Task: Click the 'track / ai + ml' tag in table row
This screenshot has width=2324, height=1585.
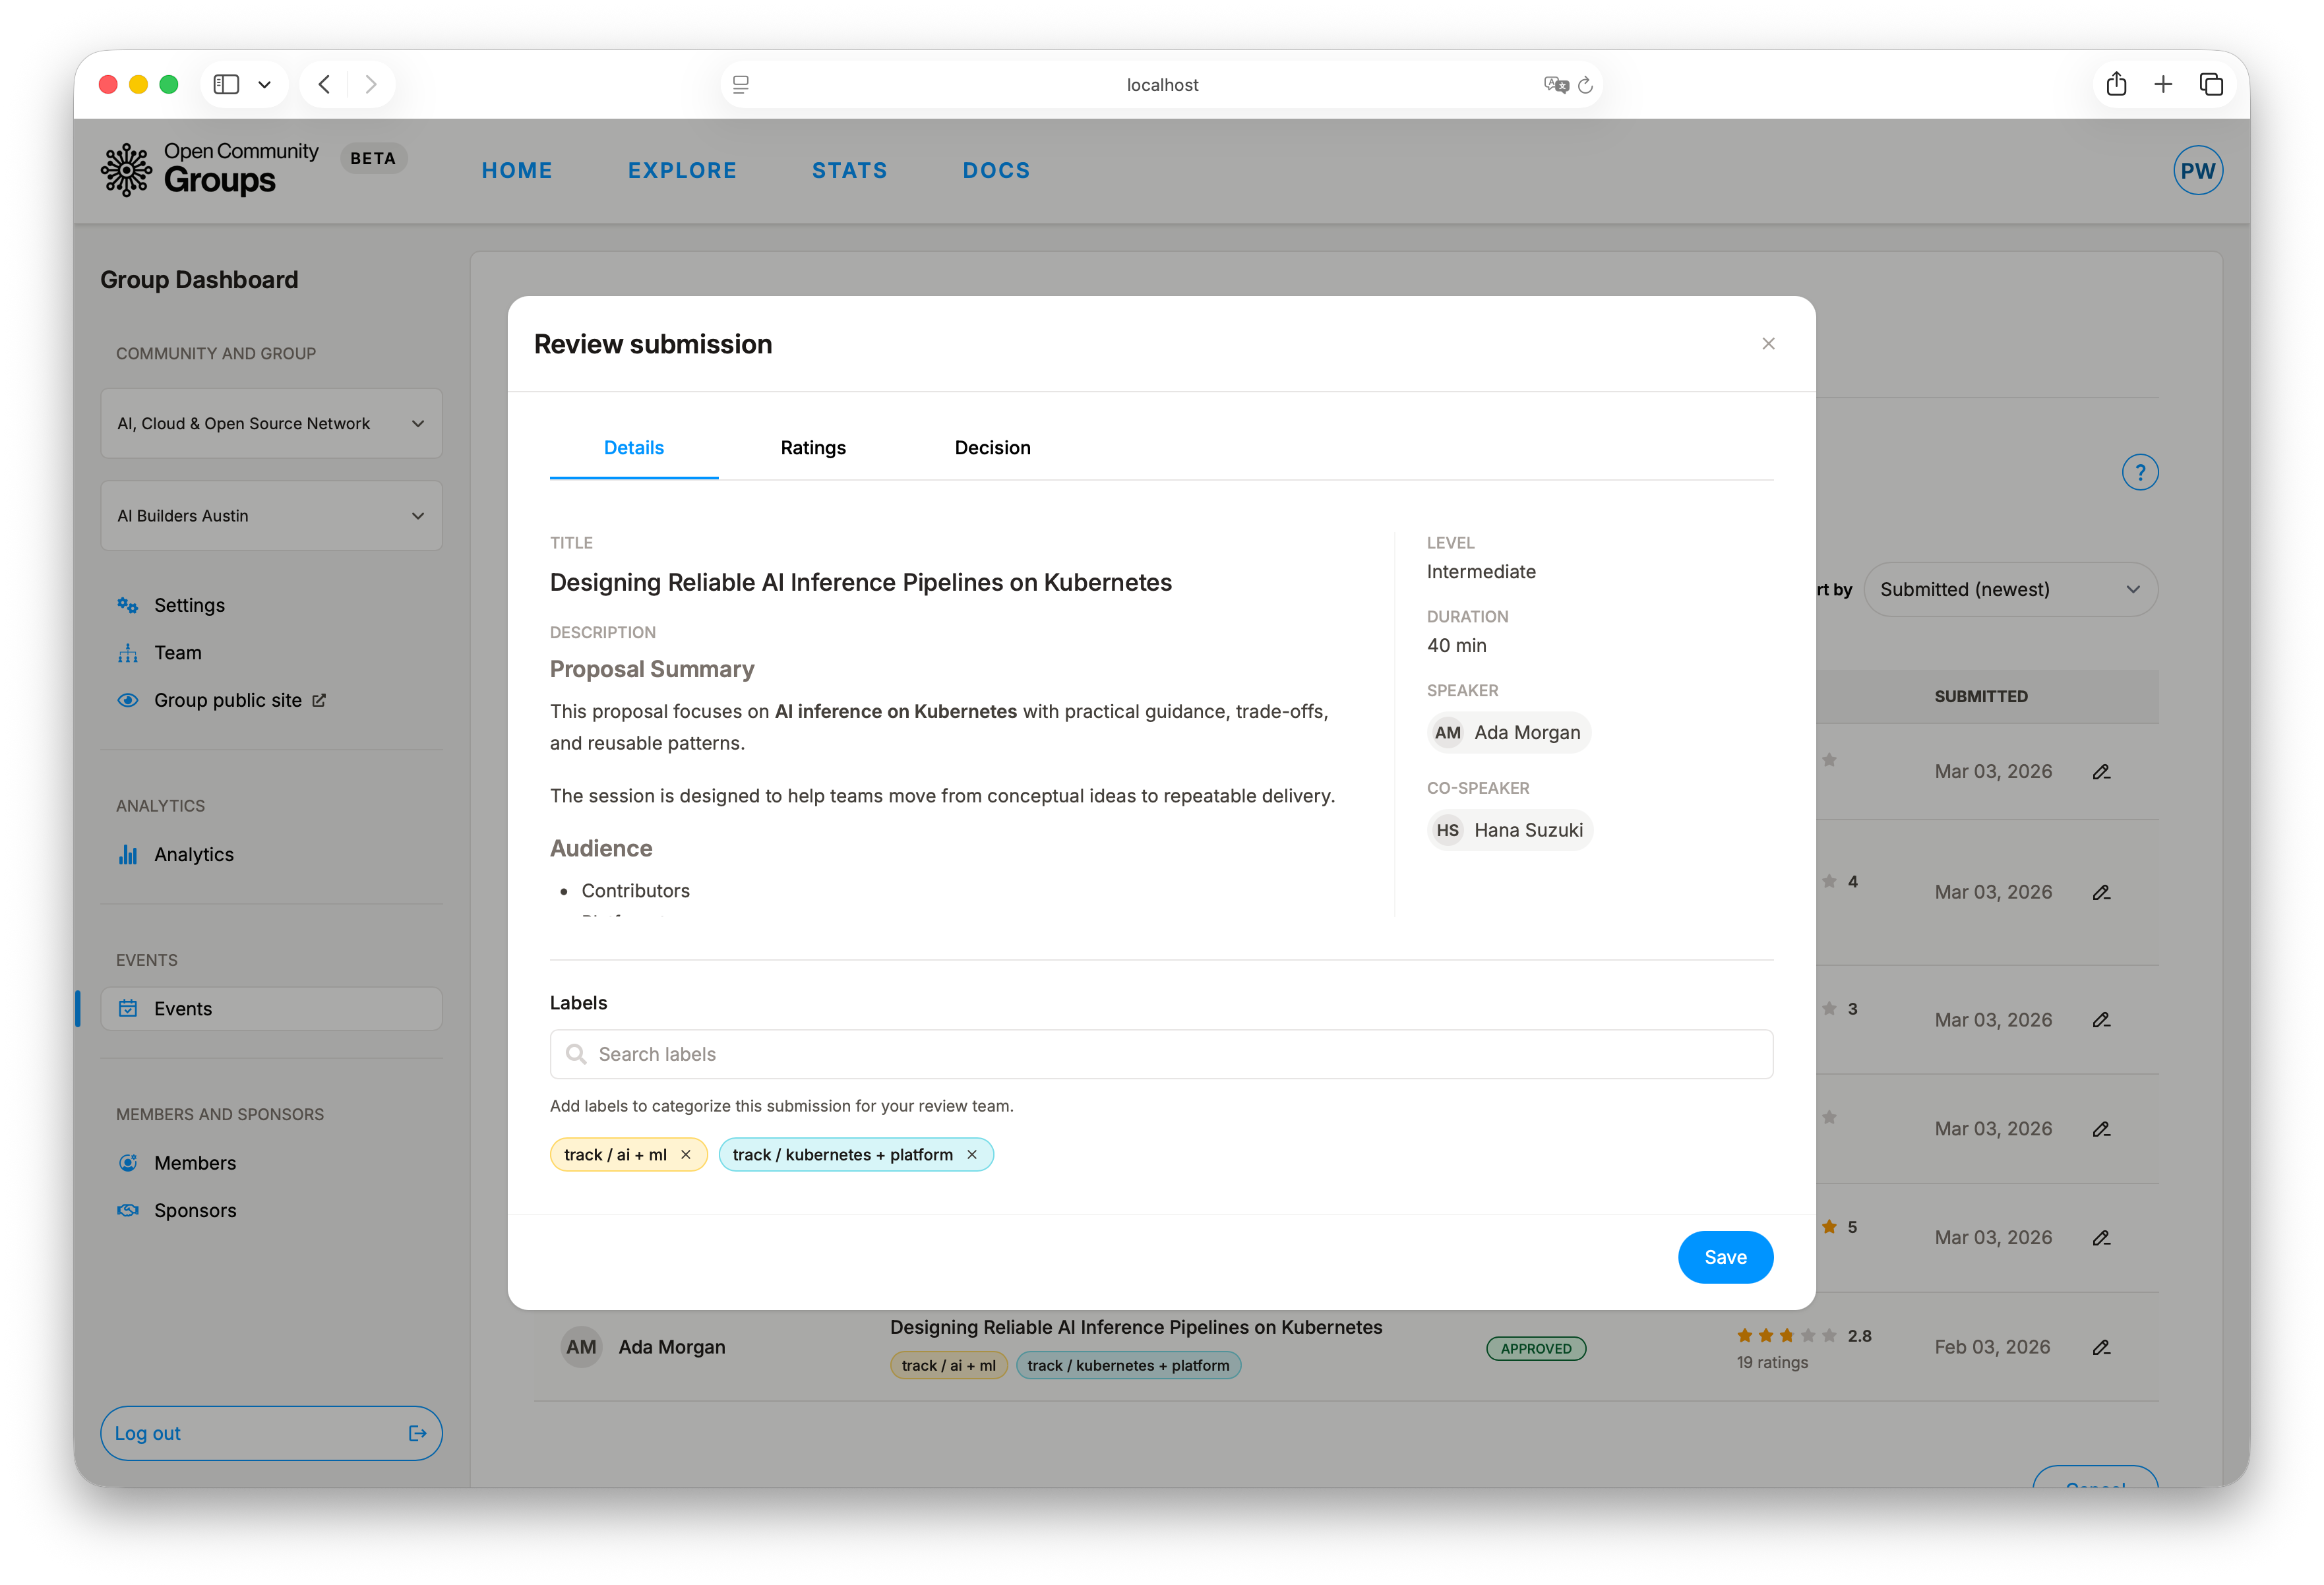Action: pyautogui.click(x=948, y=1366)
